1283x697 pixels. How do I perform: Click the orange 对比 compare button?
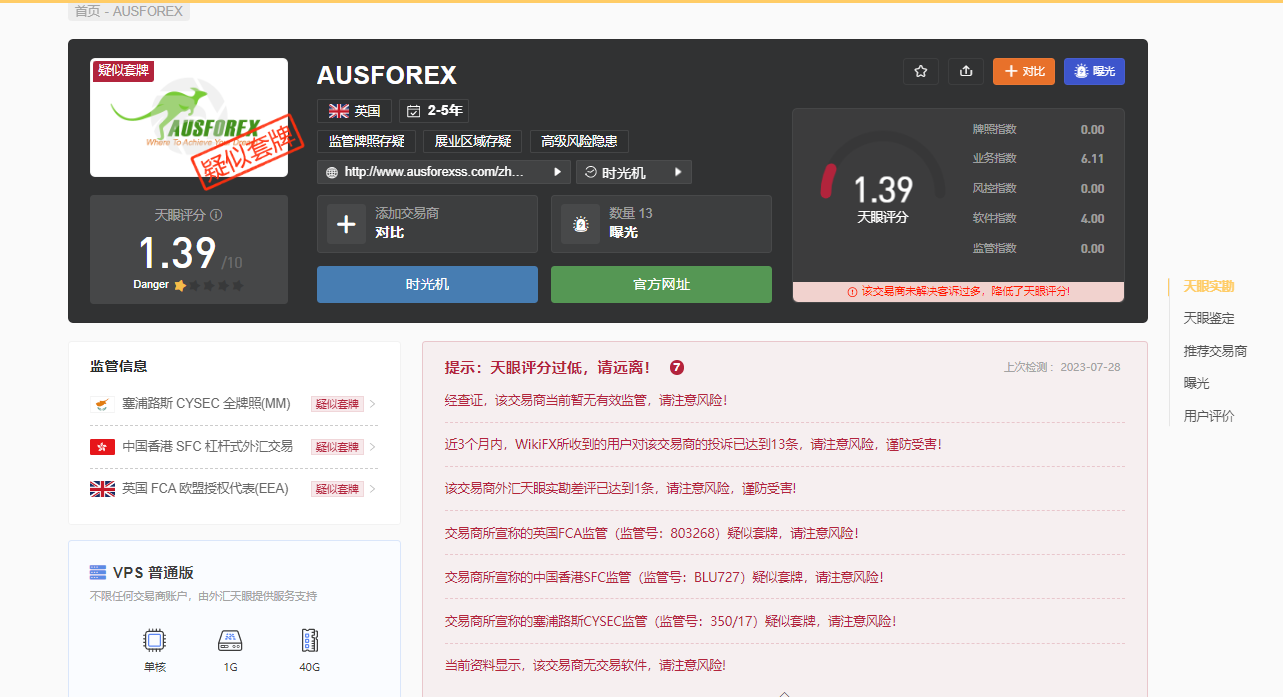[1024, 71]
